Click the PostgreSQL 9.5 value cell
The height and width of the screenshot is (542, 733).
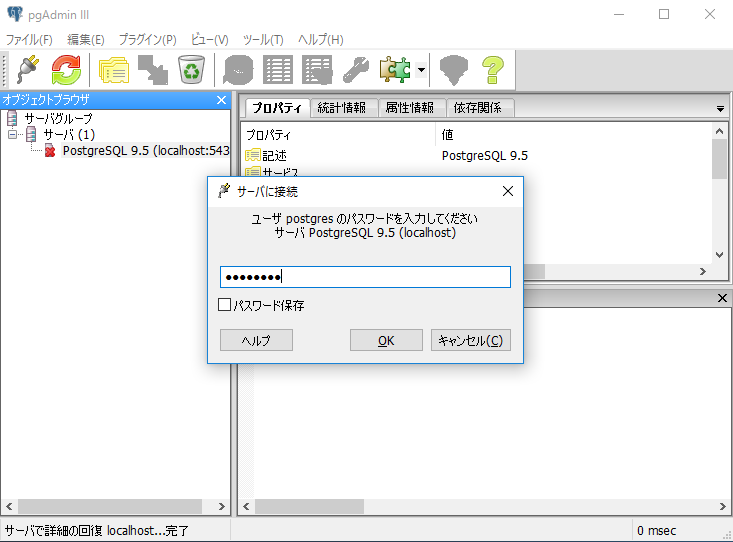485,155
